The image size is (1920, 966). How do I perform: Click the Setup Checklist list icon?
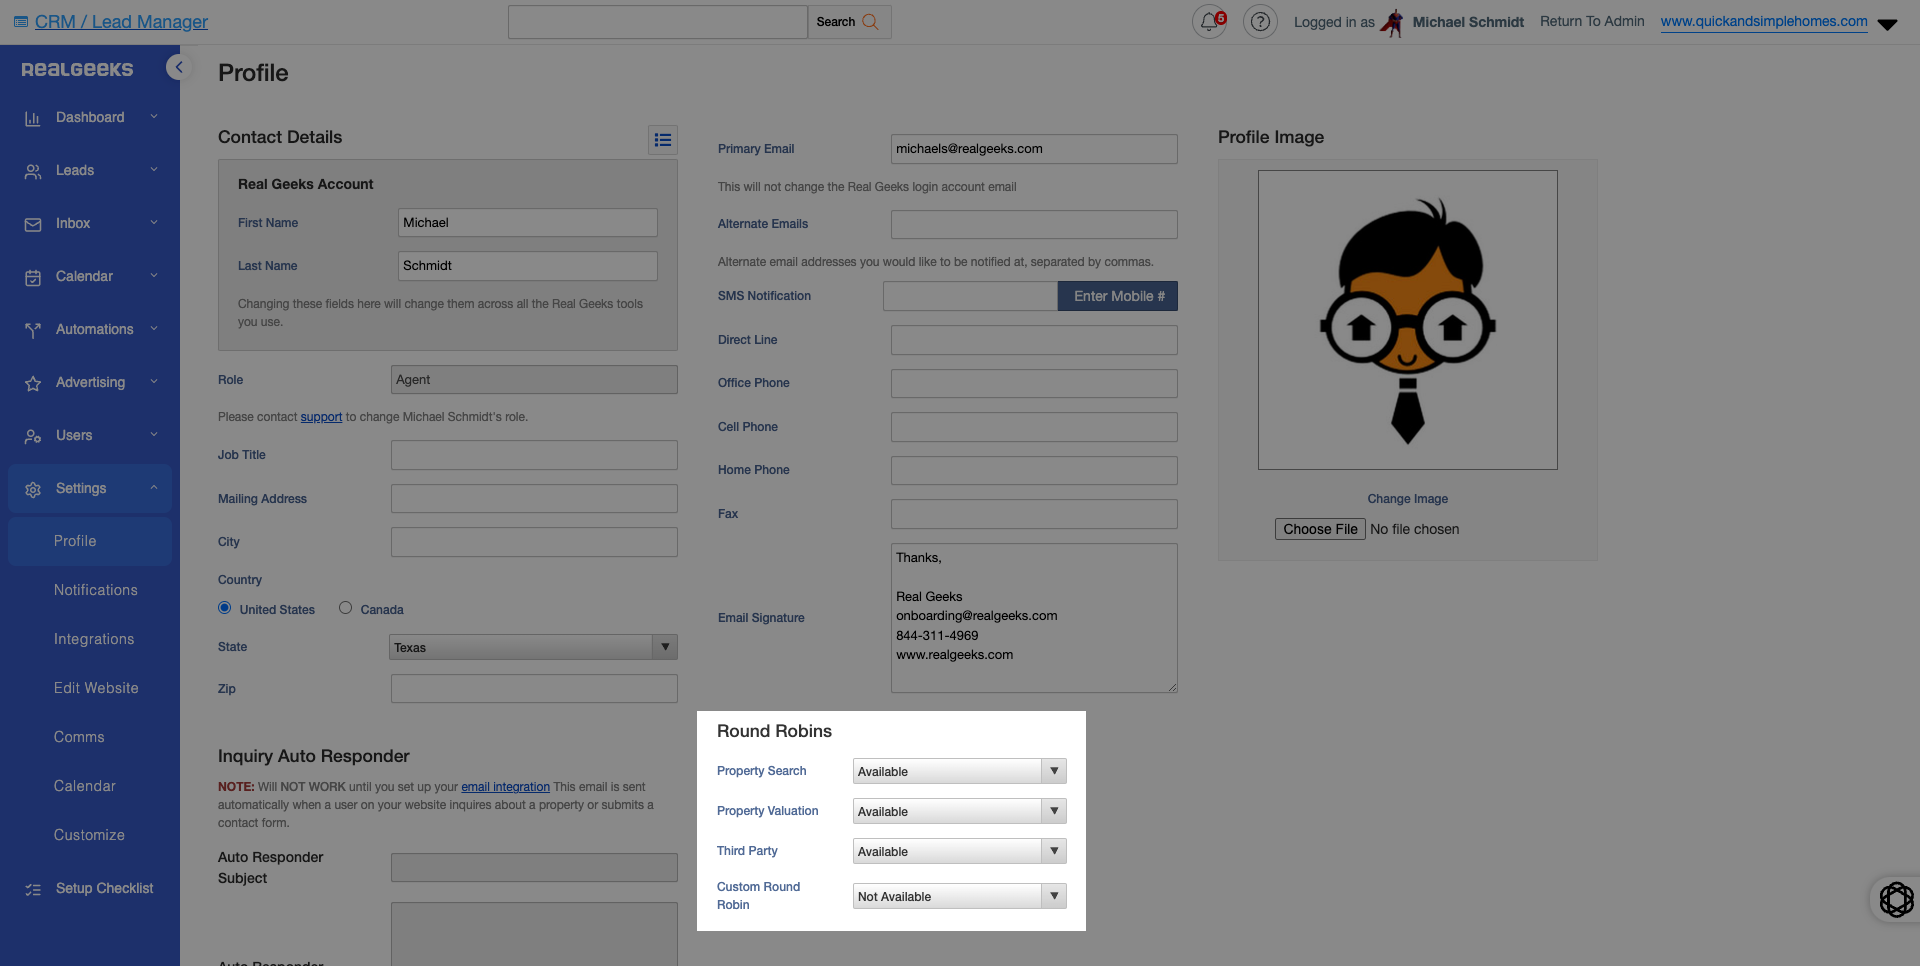coord(33,889)
